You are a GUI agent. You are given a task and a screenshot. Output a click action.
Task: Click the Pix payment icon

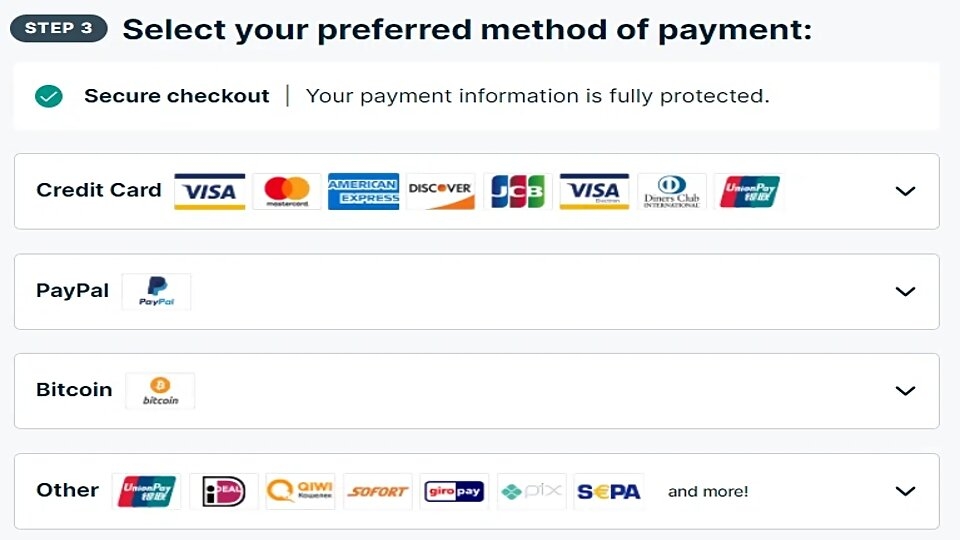point(532,491)
